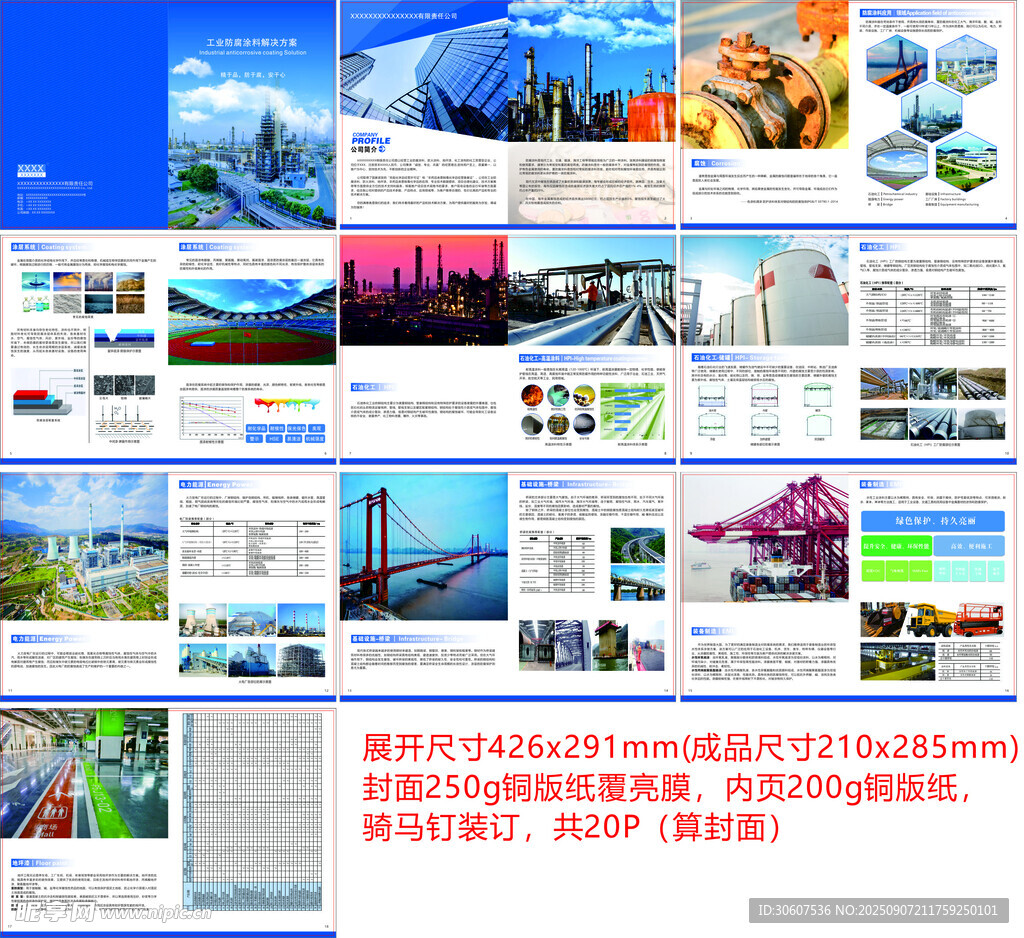Click the 绿色保护、持久亮丽 banner
1024x938 pixels.
click(x=935, y=521)
